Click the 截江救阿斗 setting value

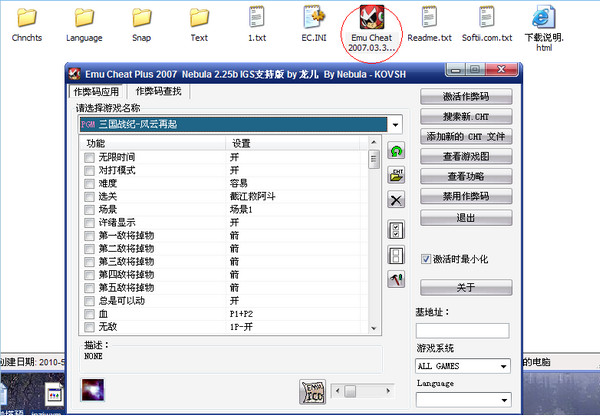click(253, 197)
